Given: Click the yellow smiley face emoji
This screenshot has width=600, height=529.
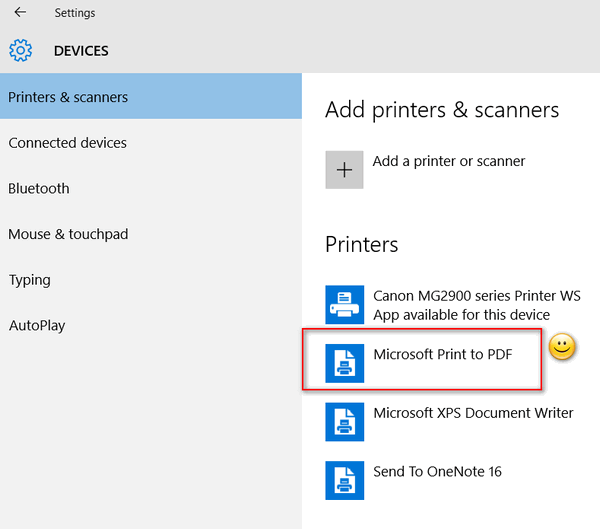Looking at the screenshot, I should point(562,346).
